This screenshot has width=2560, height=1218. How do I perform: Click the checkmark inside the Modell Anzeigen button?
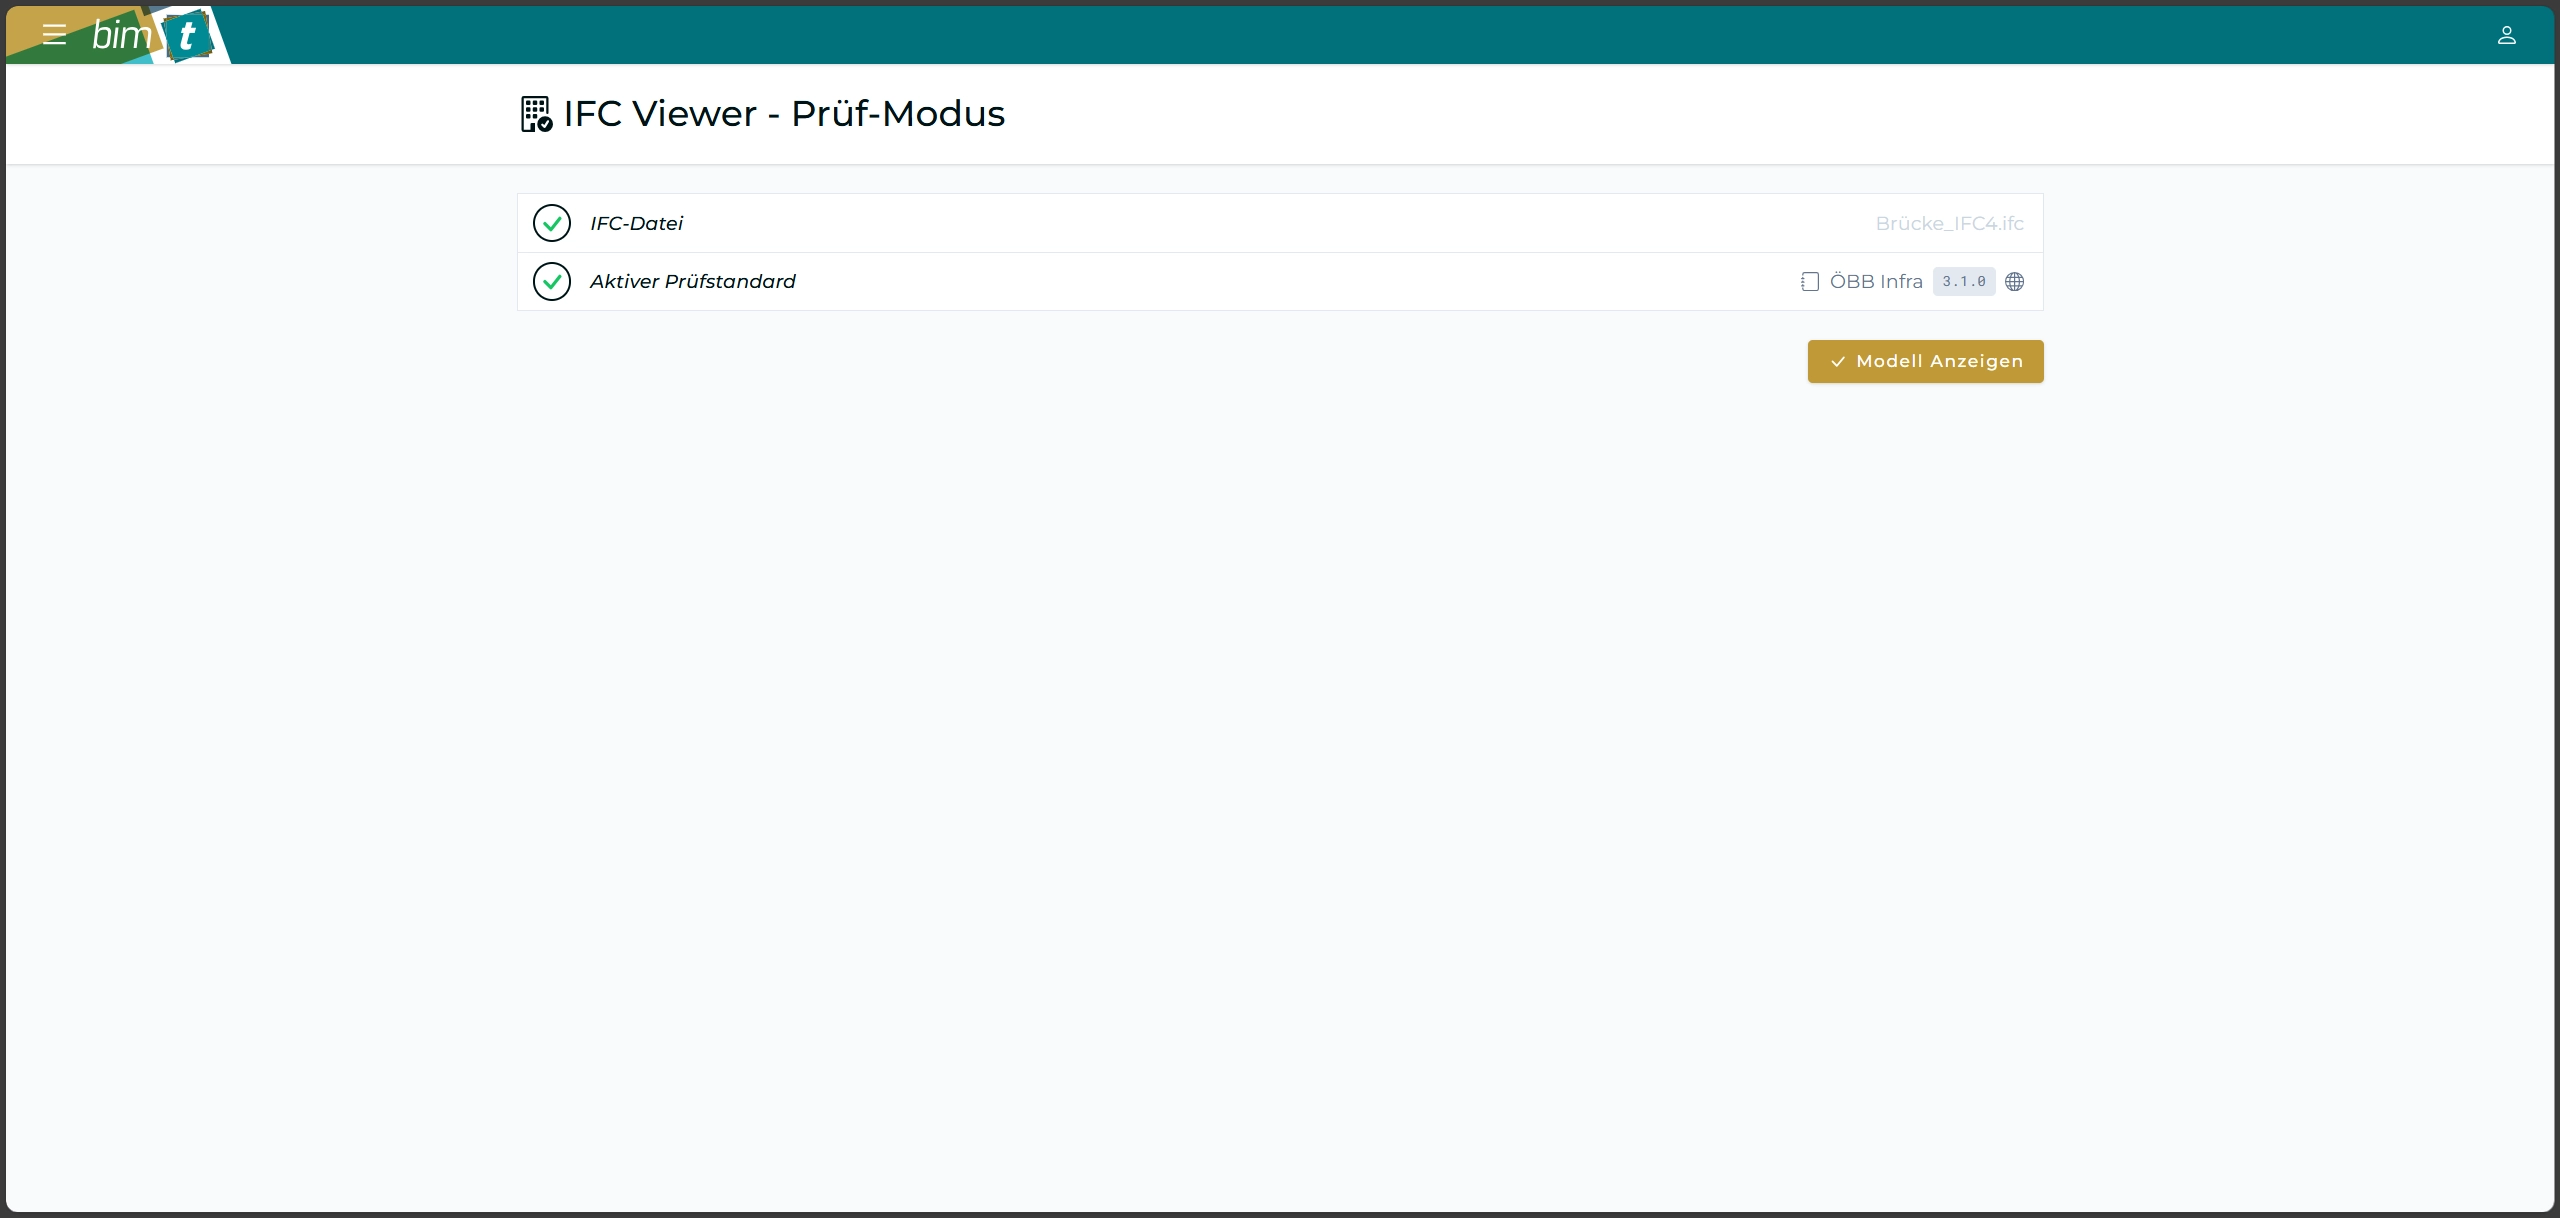click(x=1837, y=362)
